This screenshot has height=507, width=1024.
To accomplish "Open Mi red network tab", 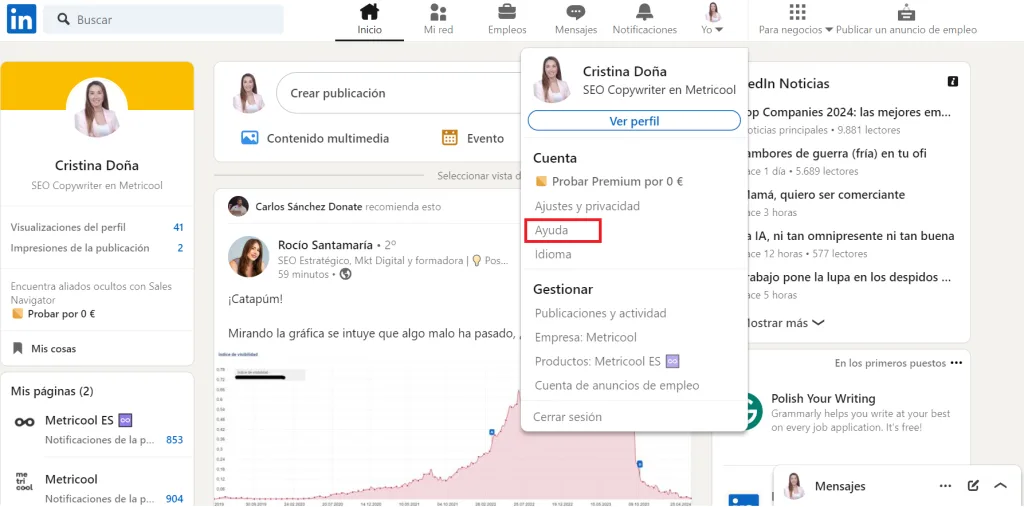I will 438,20.
